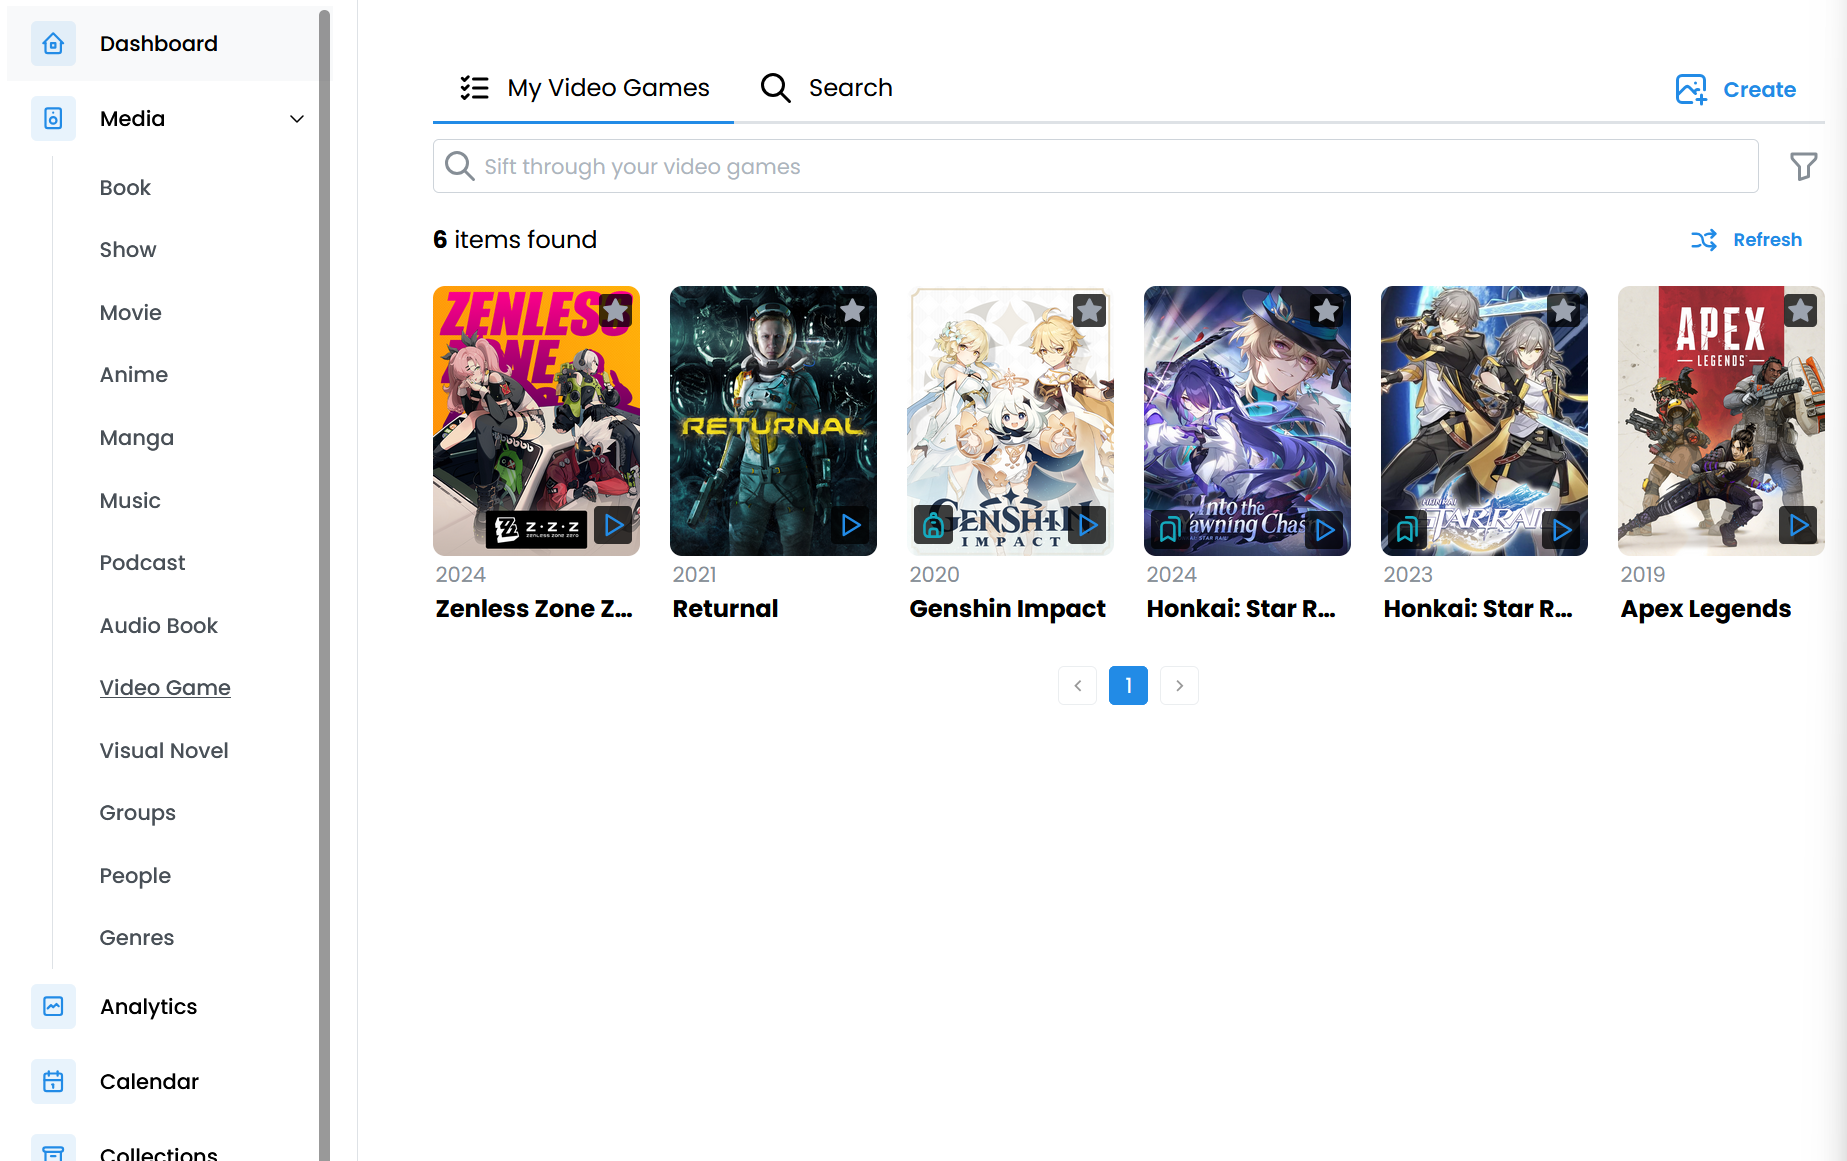Toggle star on Genshin Impact cover

[x=1090, y=311]
